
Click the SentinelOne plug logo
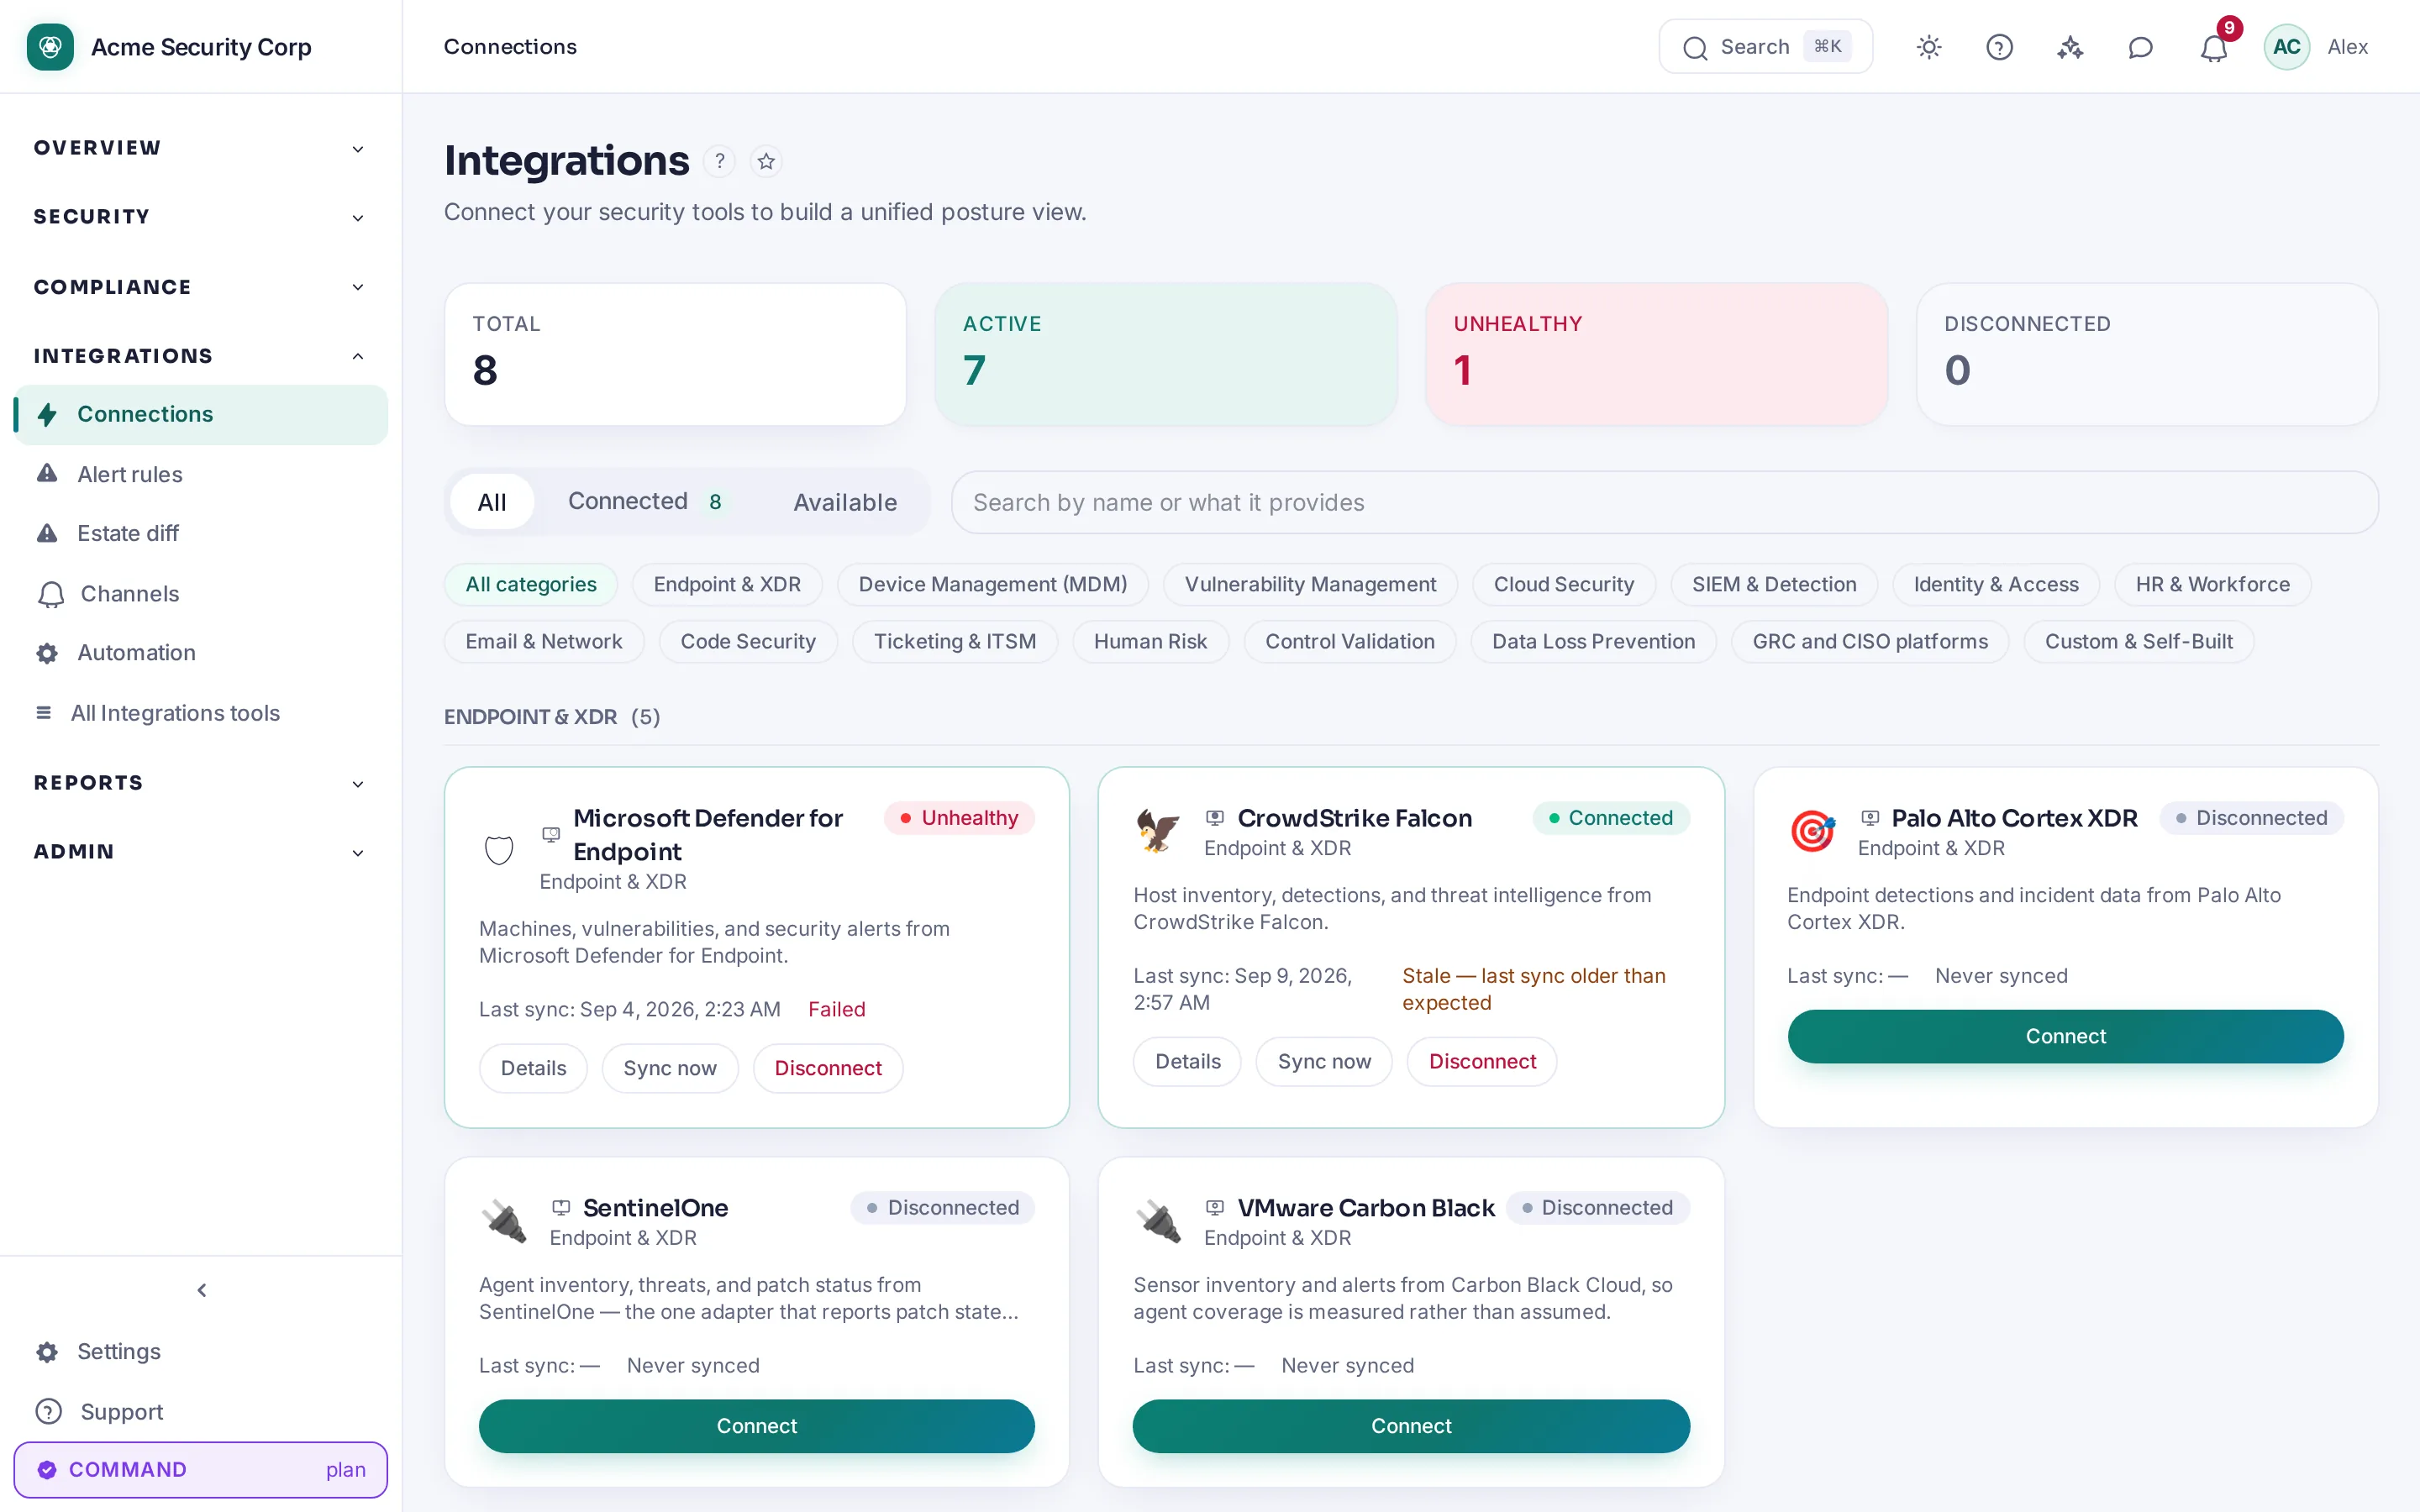[x=504, y=1221]
